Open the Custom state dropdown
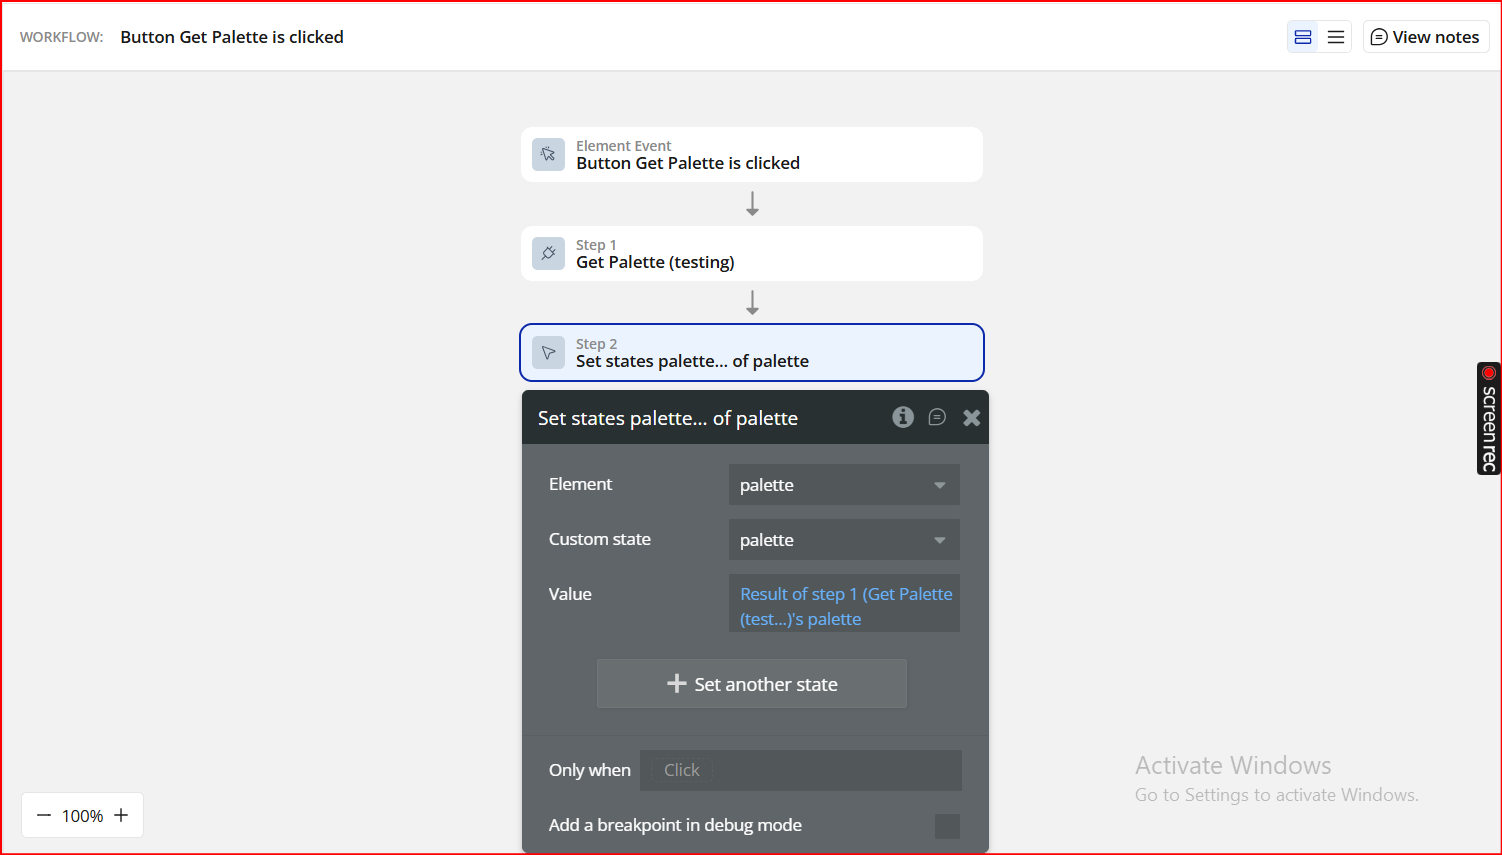The image size is (1502, 855). tap(844, 540)
